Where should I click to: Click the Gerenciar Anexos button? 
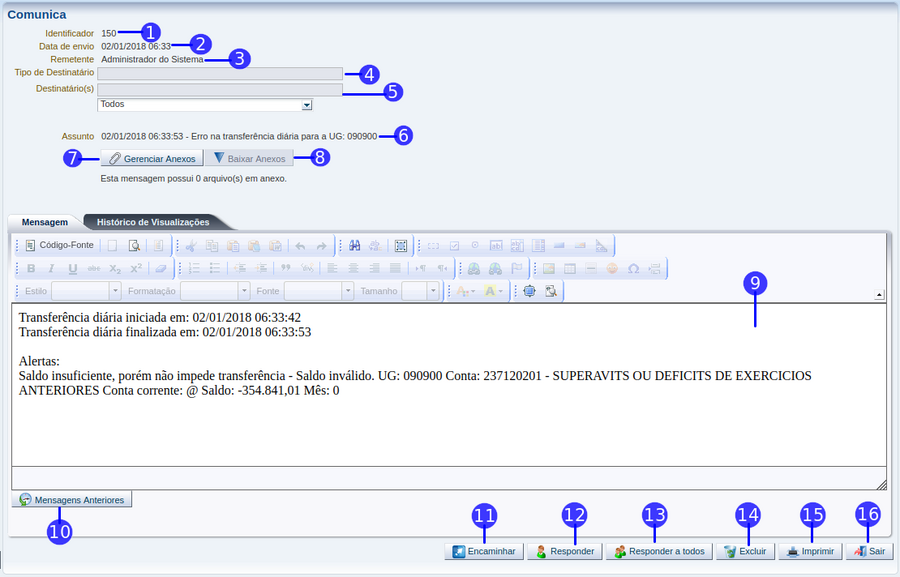click(x=152, y=158)
